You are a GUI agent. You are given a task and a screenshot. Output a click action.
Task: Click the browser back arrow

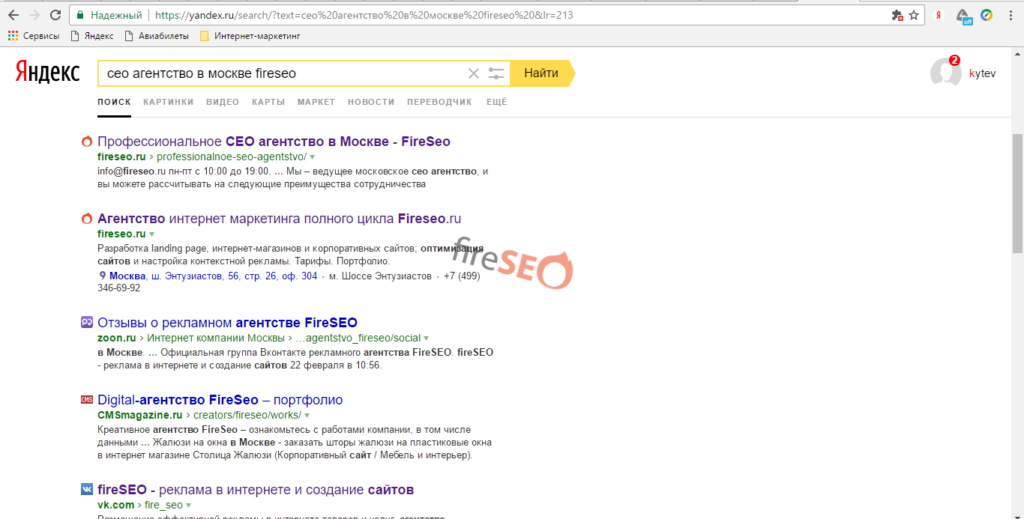point(13,16)
